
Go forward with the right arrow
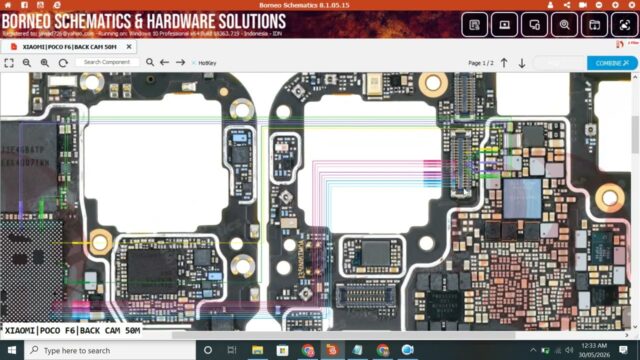point(180,62)
